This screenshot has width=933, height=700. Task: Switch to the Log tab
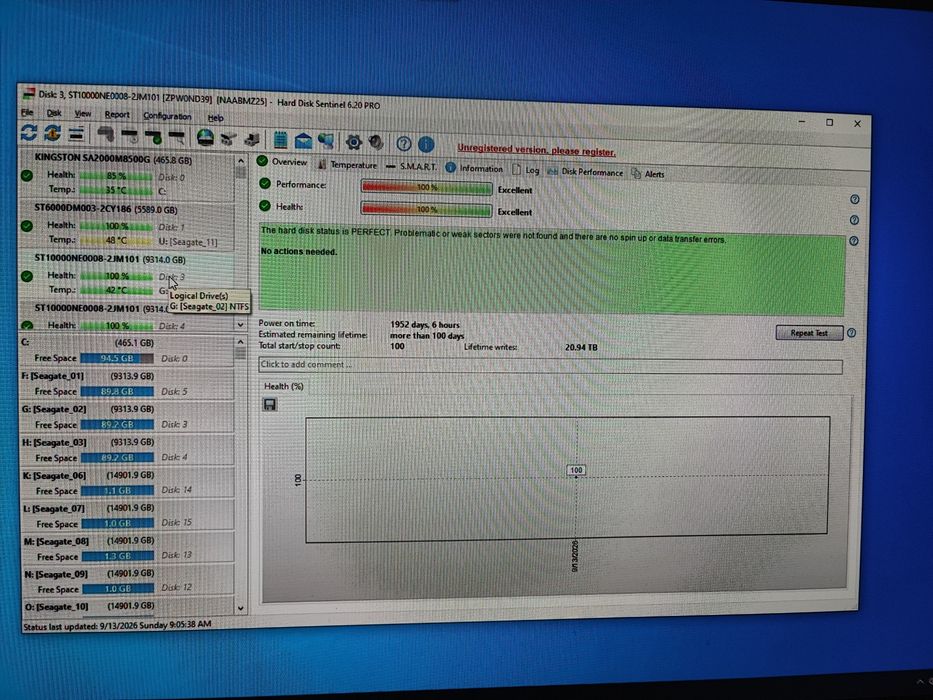tap(525, 170)
